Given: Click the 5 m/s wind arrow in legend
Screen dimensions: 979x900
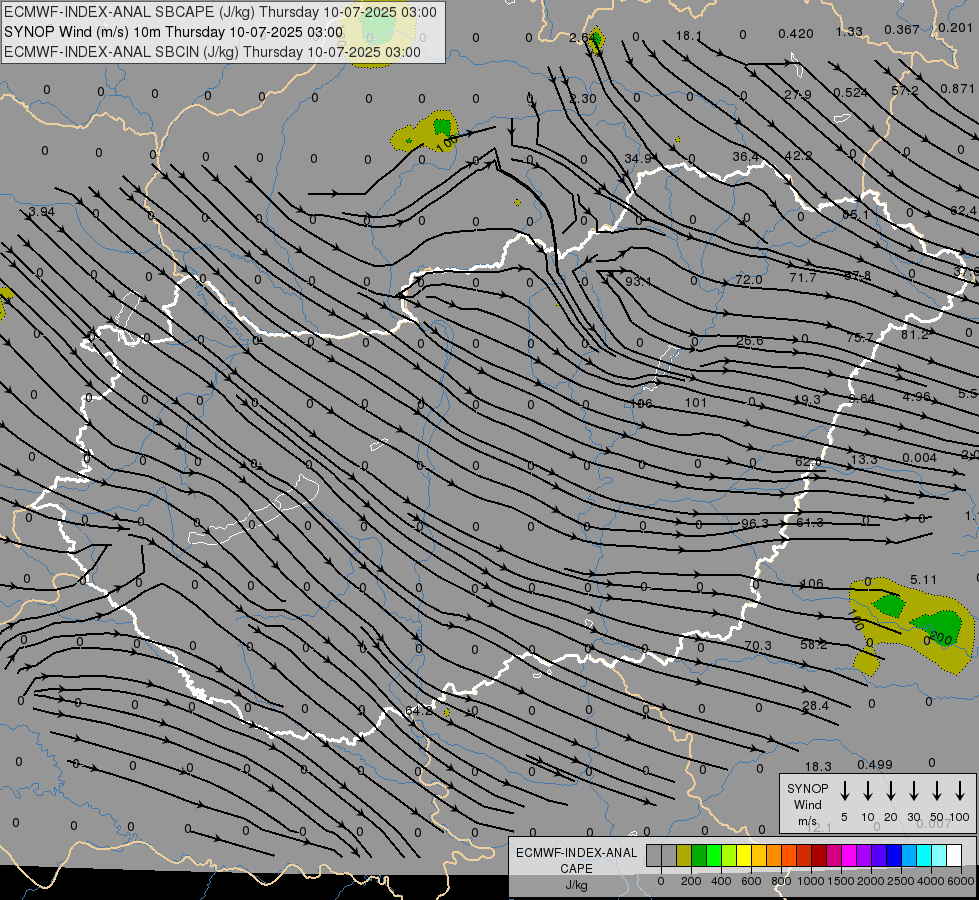Looking at the screenshot, I should pyautogui.click(x=844, y=791).
